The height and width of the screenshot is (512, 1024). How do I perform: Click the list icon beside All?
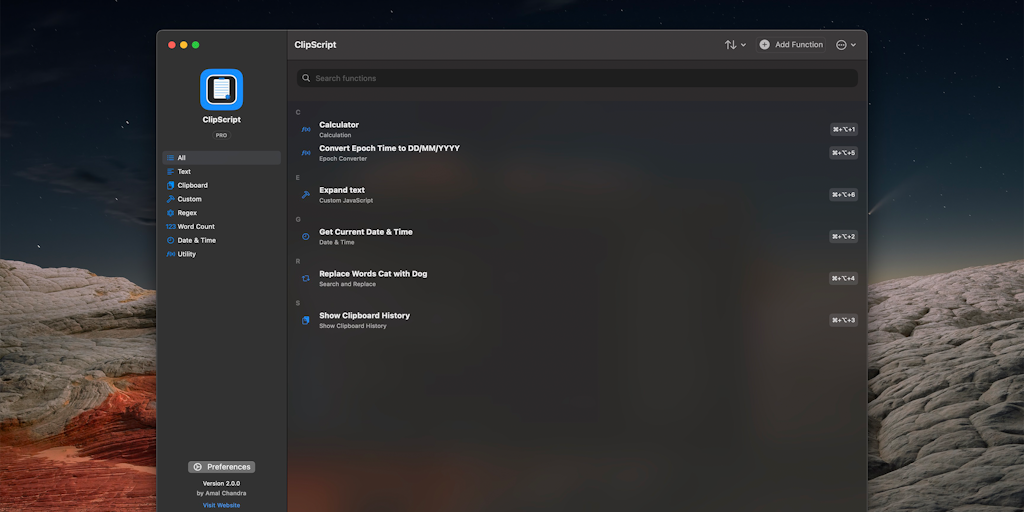coord(170,158)
